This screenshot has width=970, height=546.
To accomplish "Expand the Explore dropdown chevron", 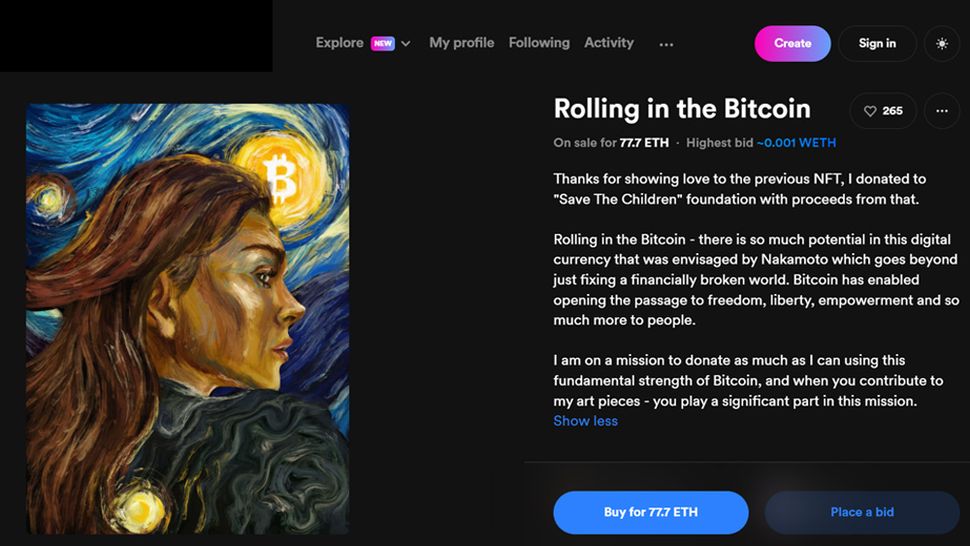I will pyautogui.click(x=406, y=44).
